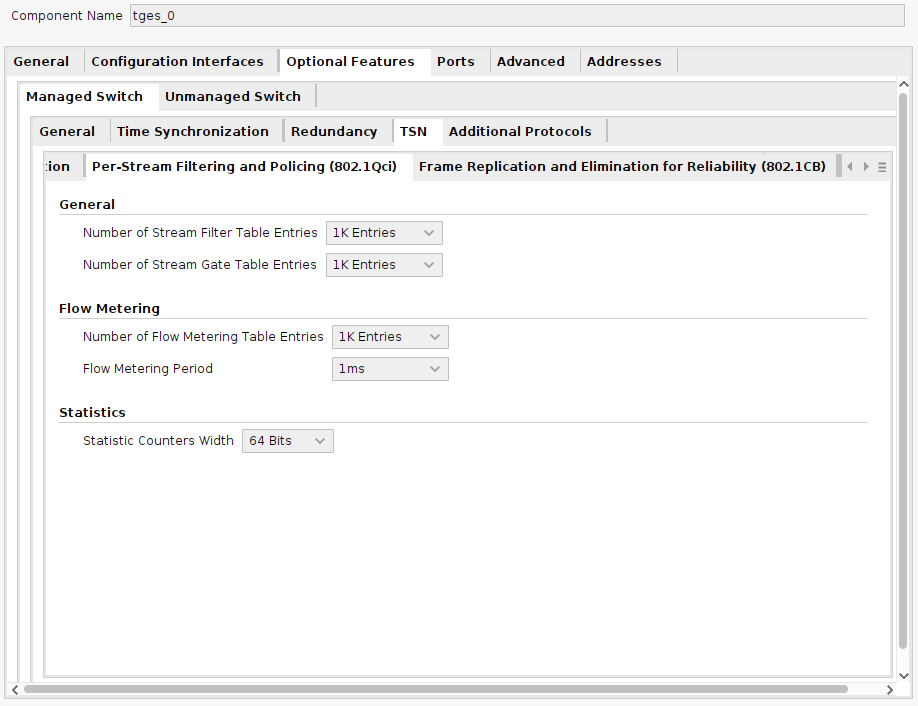Switch to the Configuration Interfaces tab
This screenshot has height=706, width=918.
click(x=177, y=61)
